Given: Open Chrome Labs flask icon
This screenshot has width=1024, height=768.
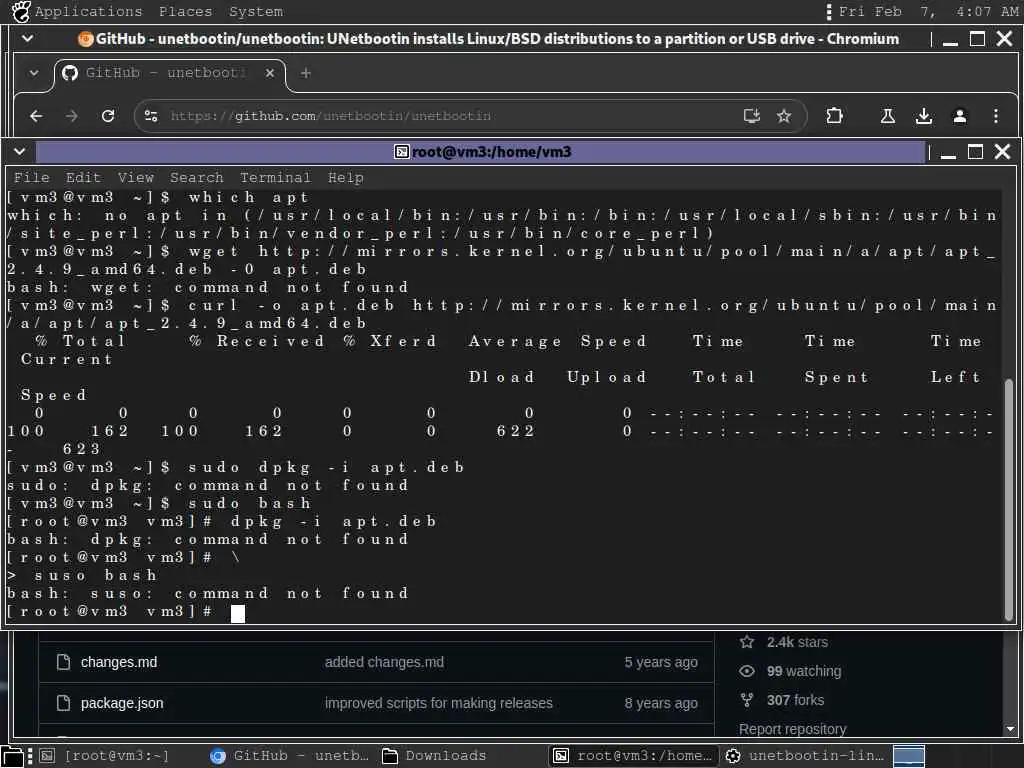Looking at the screenshot, I should 888,116.
